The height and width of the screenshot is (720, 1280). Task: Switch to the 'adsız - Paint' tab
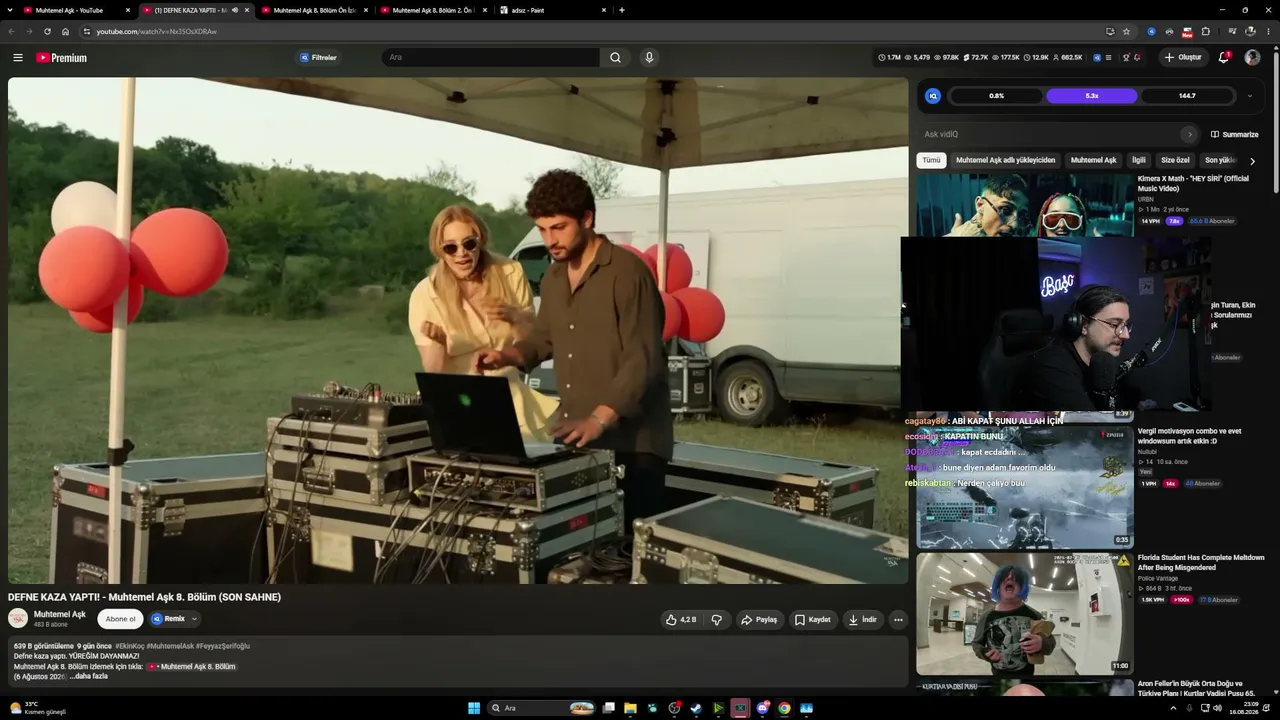pyautogui.click(x=555, y=10)
